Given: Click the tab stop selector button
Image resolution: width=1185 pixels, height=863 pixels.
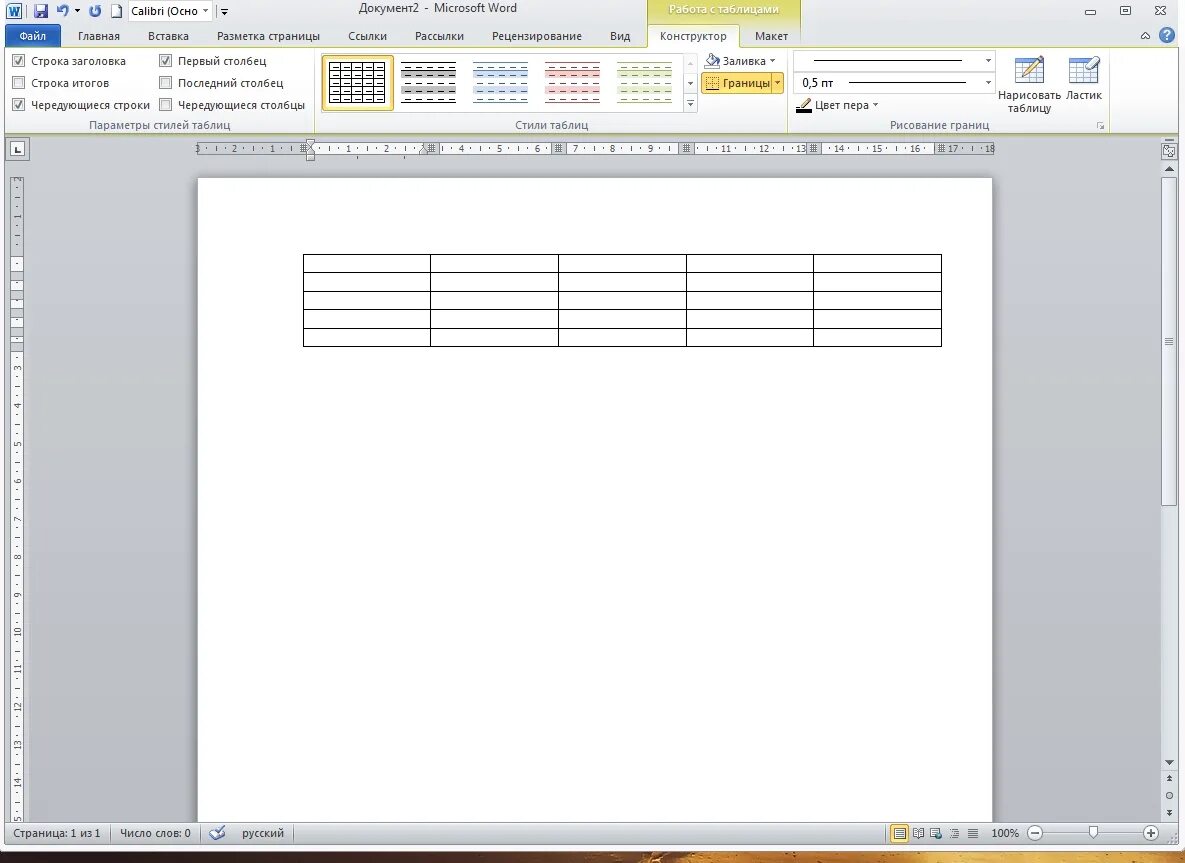Looking at the screenshot, I should pyautogui.click(x=17, y=149).
